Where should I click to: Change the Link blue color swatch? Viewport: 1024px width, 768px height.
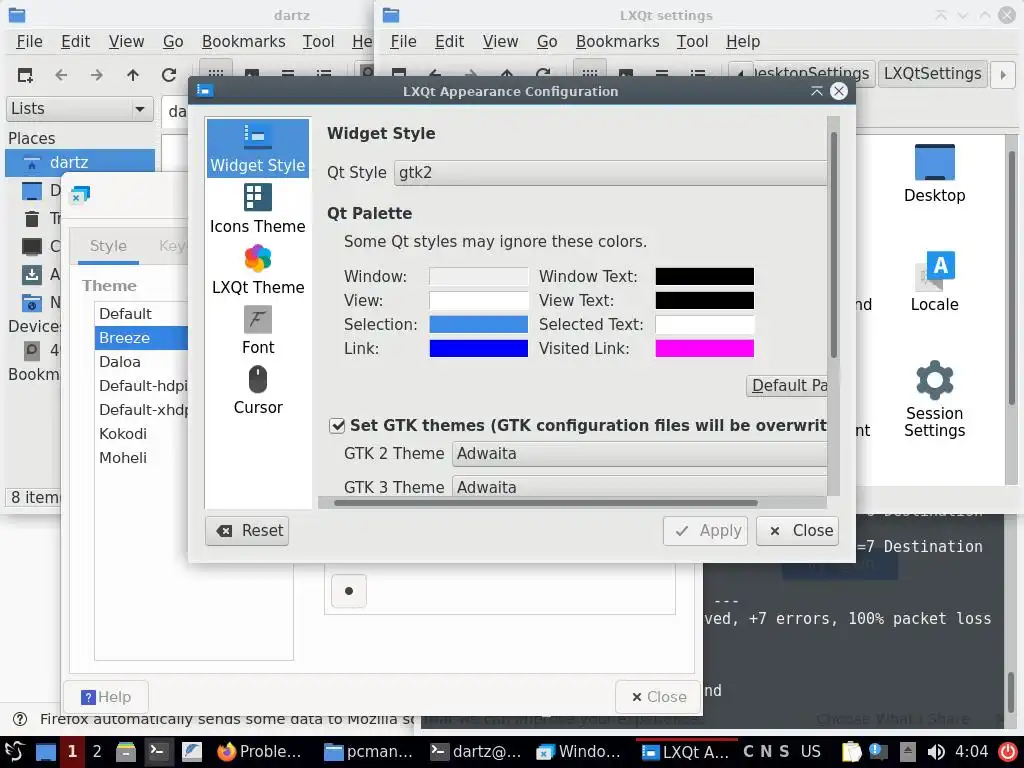click(479, 348)
